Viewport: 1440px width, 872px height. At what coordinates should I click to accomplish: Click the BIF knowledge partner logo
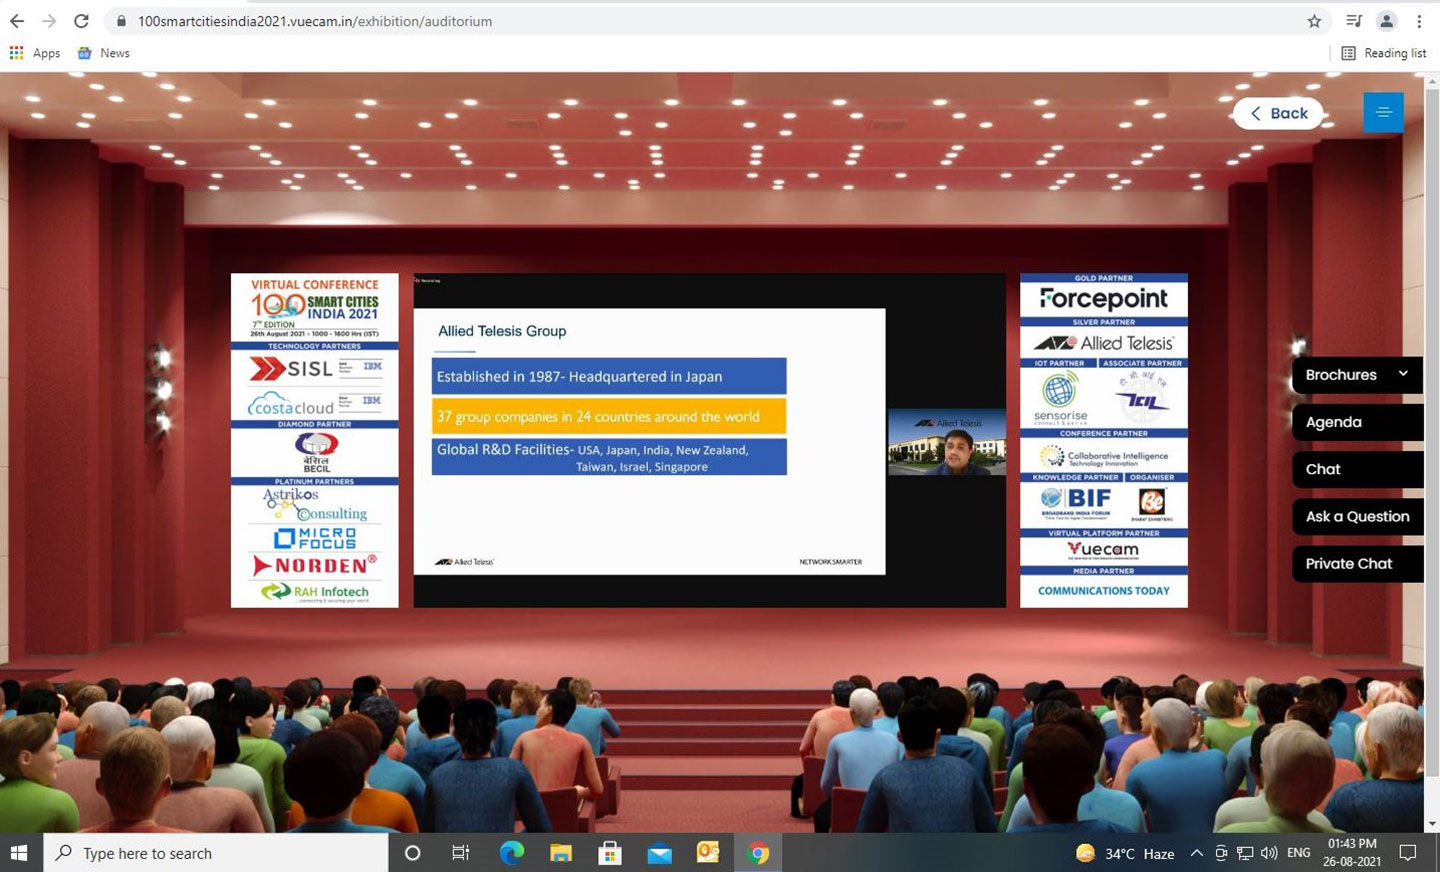coord(1075,505)
